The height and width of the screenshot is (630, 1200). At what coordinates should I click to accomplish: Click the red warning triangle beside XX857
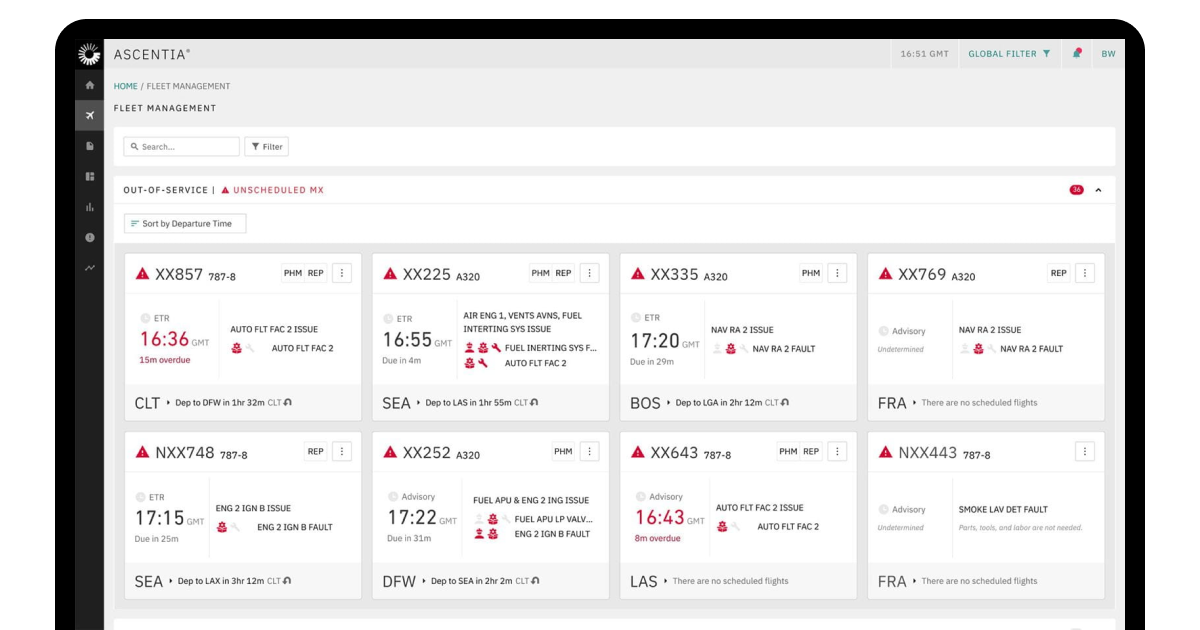coord(142,273)
